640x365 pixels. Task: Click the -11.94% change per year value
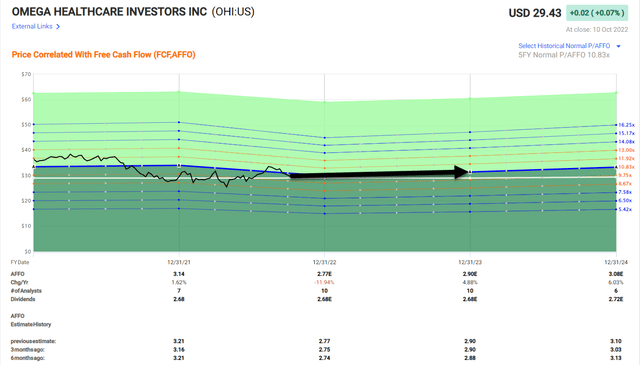tap(324, 283)
